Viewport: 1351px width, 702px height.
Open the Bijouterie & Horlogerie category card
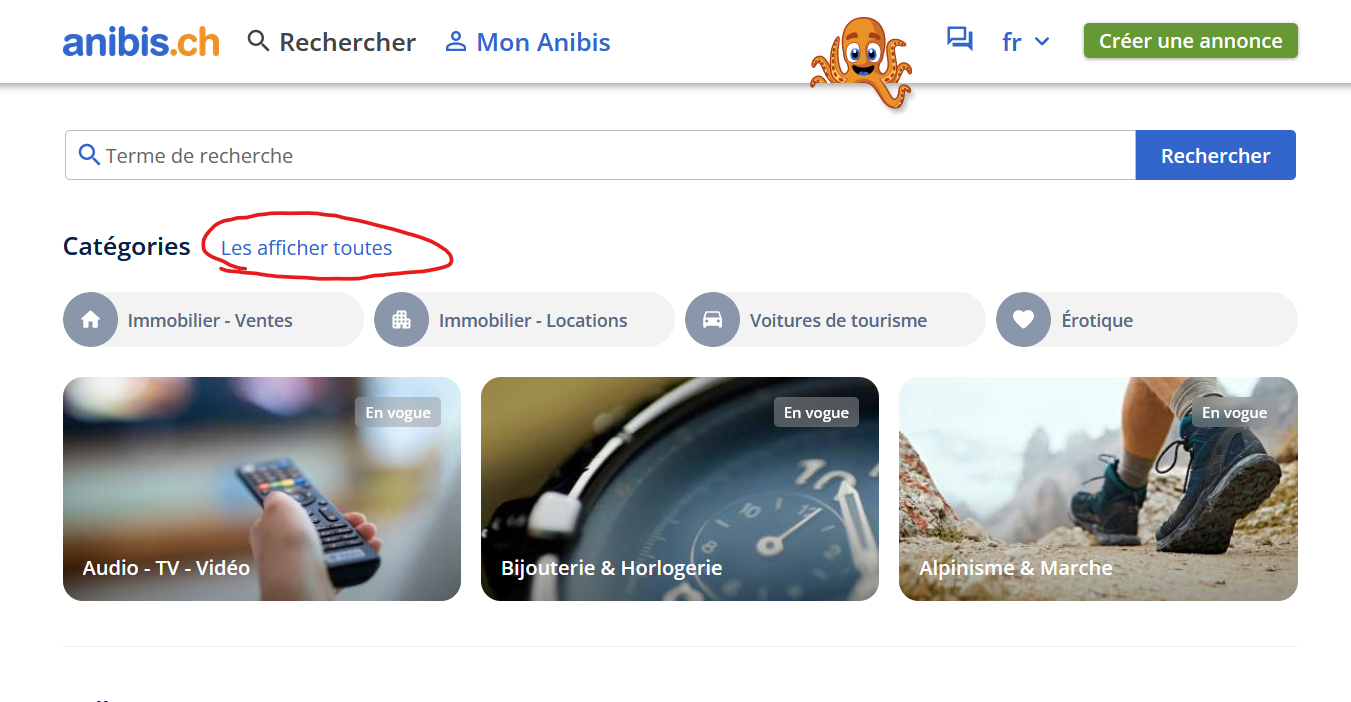click(x=680, y=489)
